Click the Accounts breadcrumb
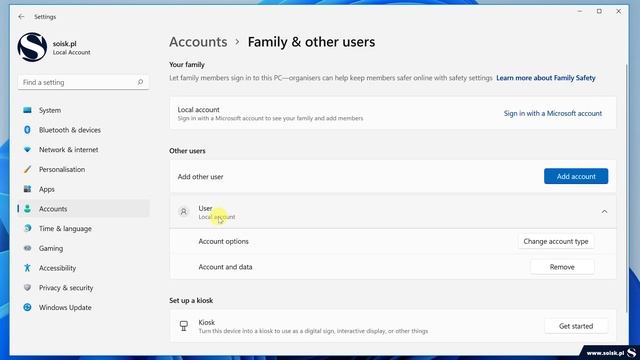Image resolution: width=640 pixels, height=360 pixels. coord(198,42)
